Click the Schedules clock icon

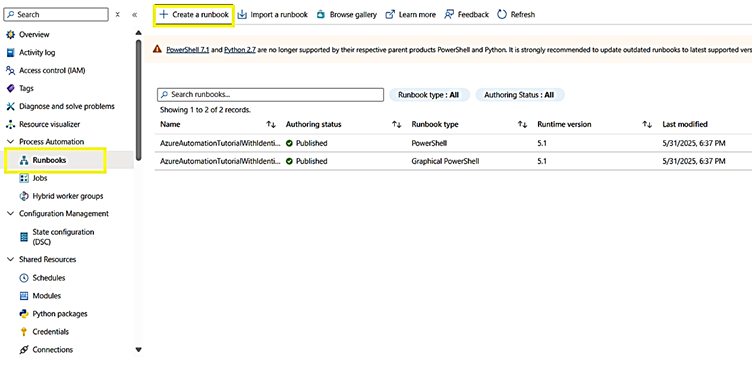pyautogui.click(x=24, y=278)
